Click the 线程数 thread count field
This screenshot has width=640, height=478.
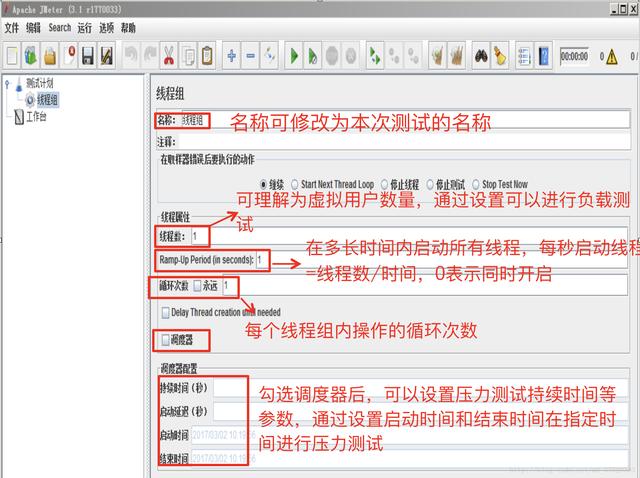tap(409, 236)
